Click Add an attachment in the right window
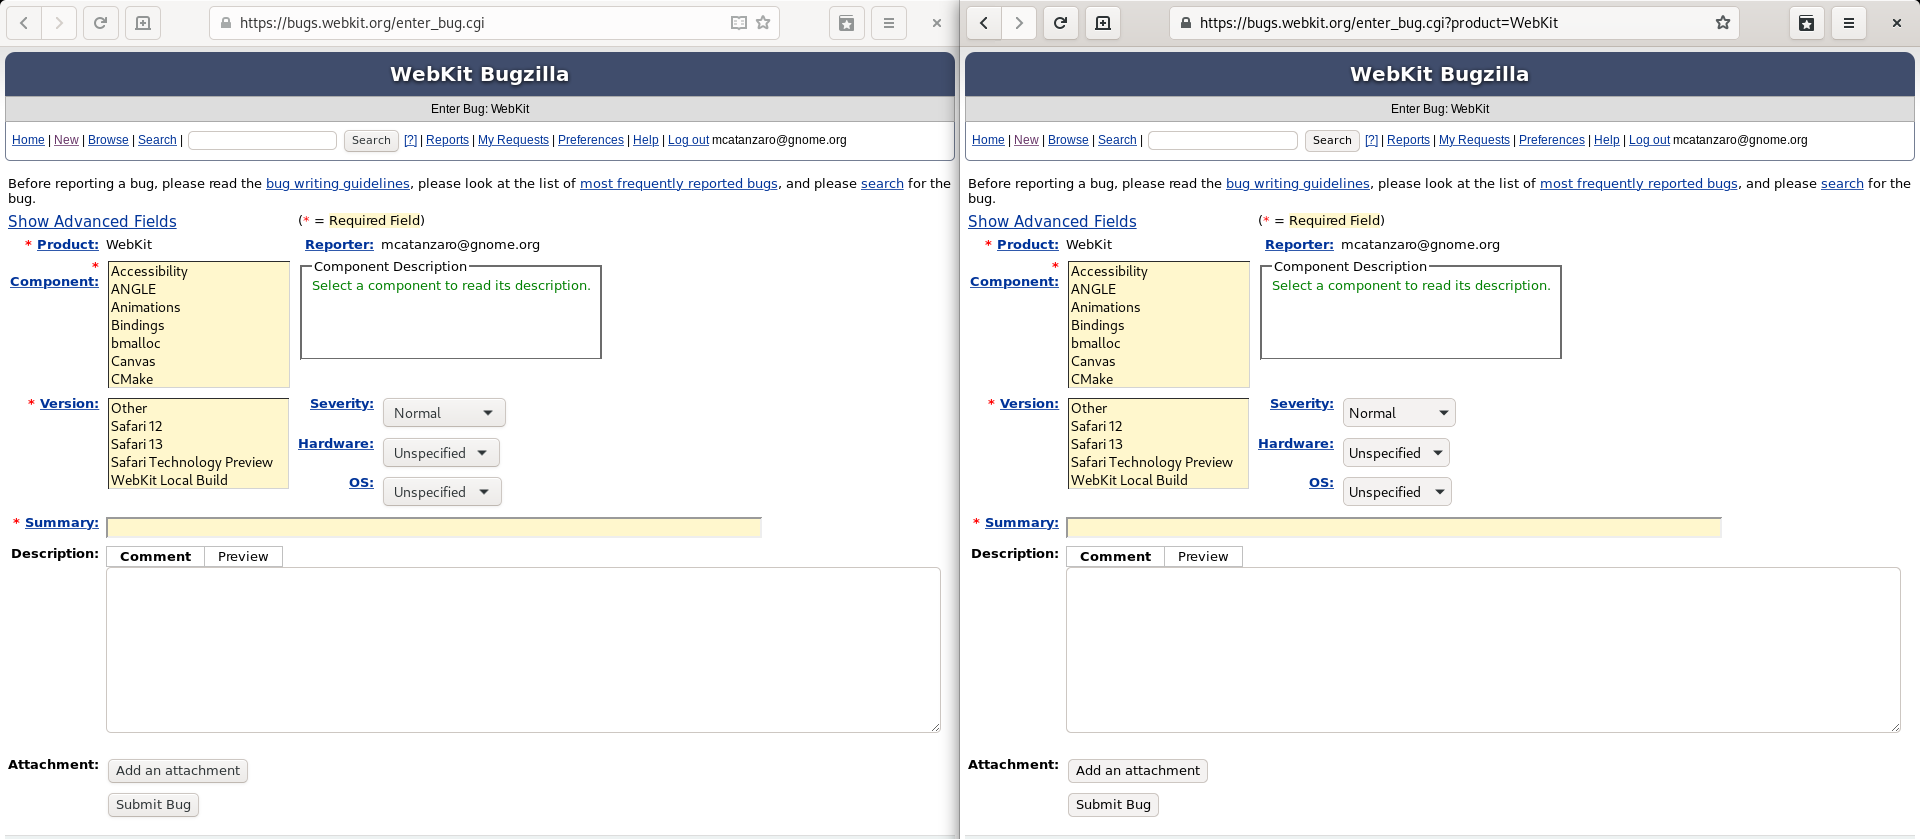The image size is (1920, 839). pyautogui.click(x=1138, y=771)
